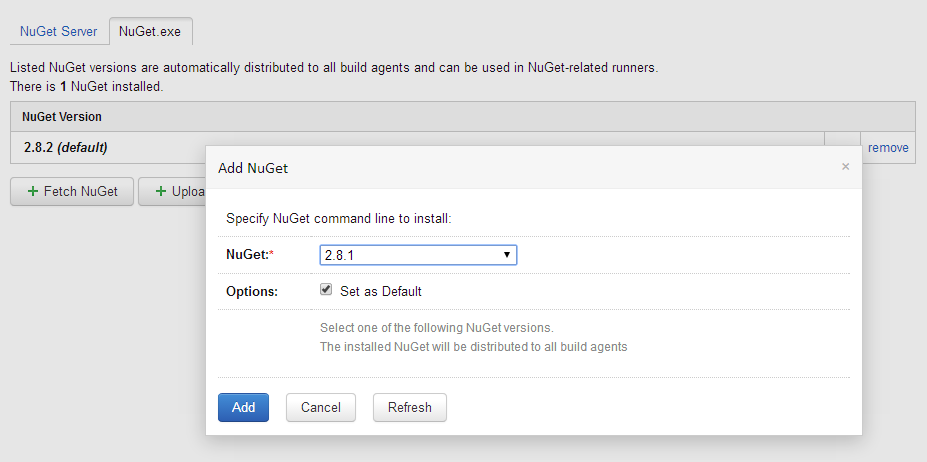Image resolution: width=927 pixels, height=462 pixels.
Task: Click 'Select one of the following NuGet versions' hint
Action: coord(437,328)
